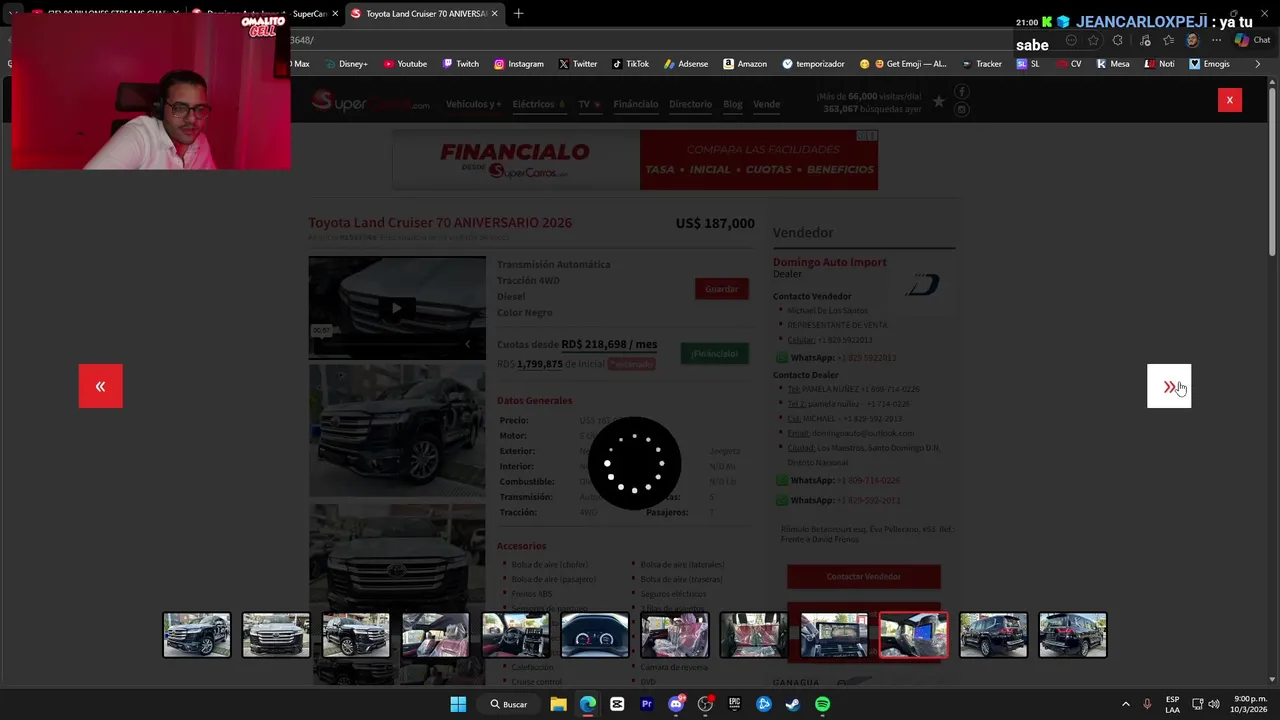Image resolution: width=1280 pixels, height=720 pixels.
Task: Open the Directorio menu item
Action: (690, 104)
